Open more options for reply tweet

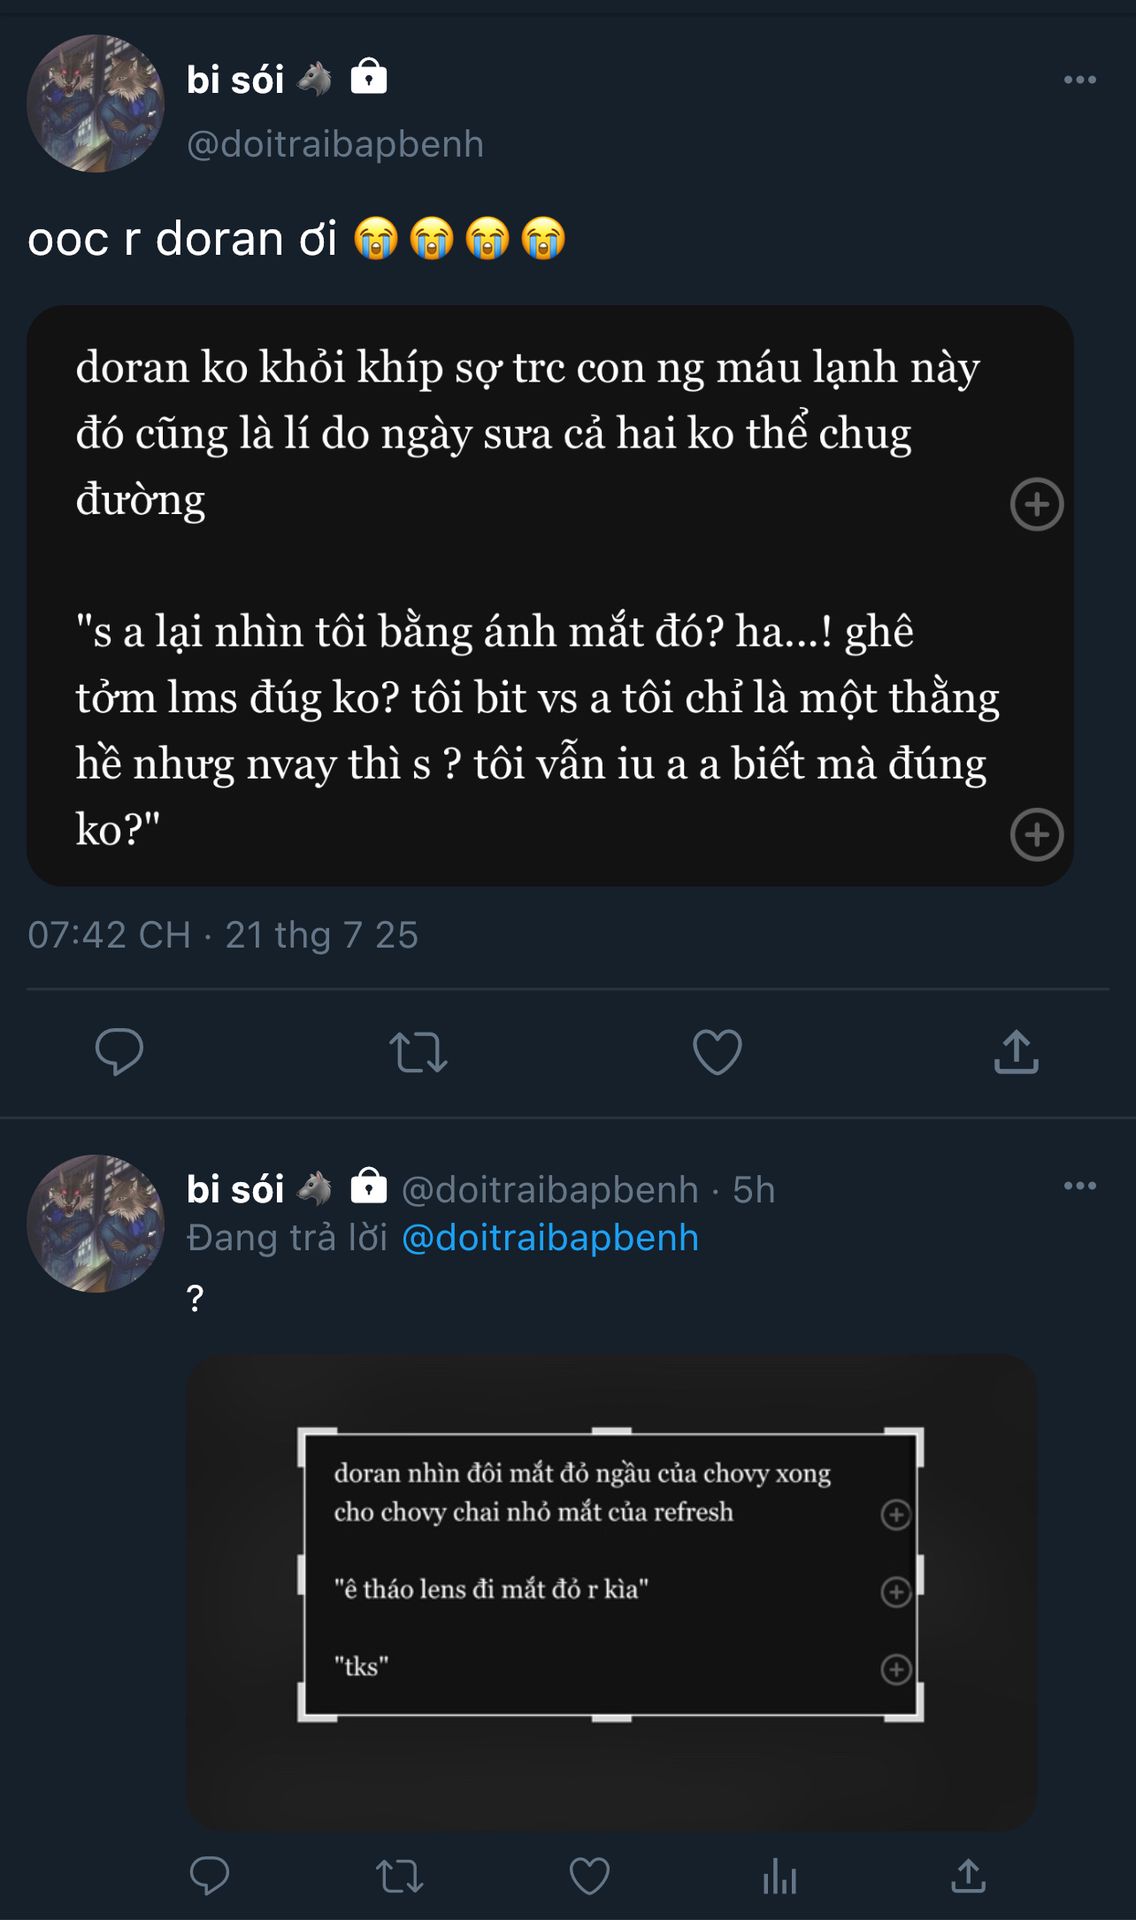[1079, 1186]
